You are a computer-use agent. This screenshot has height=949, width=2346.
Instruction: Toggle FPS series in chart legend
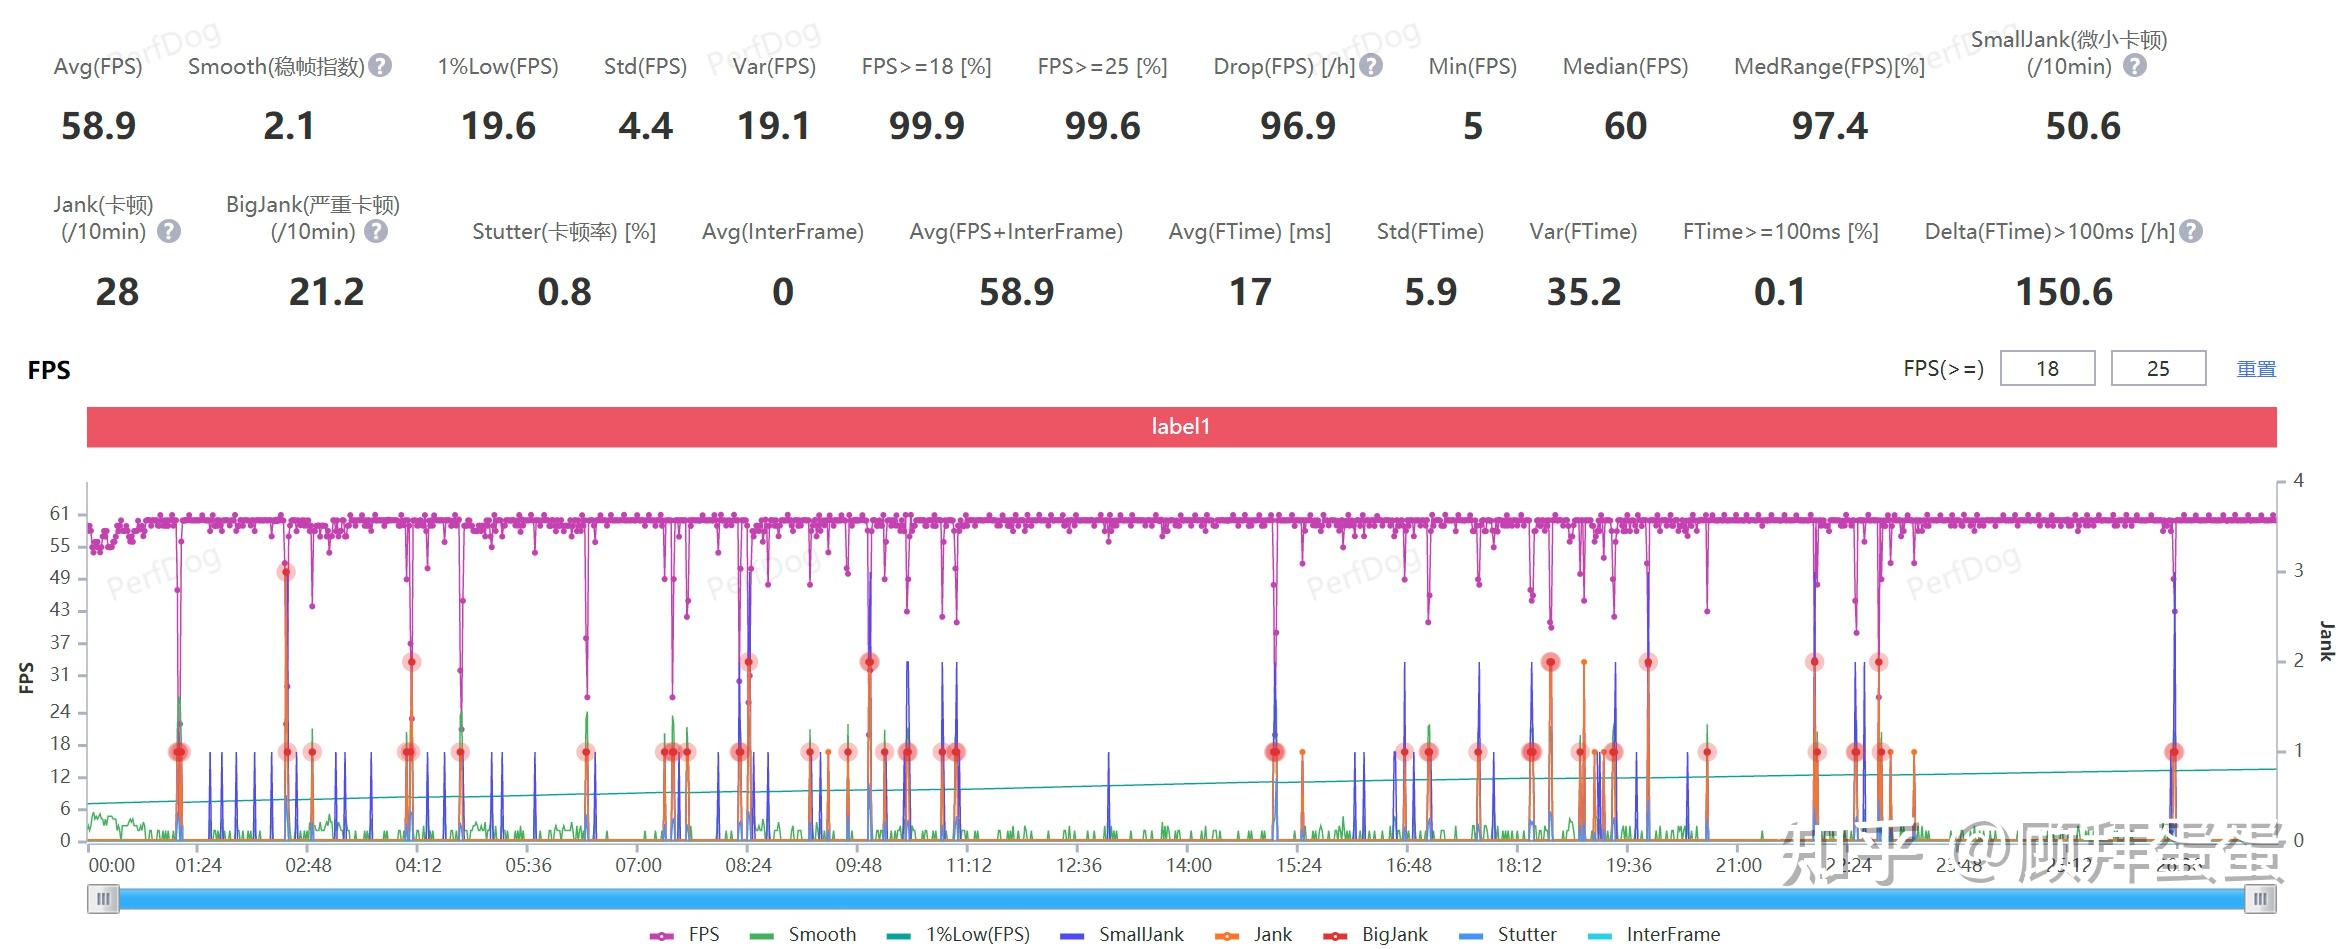pos(685,934)
